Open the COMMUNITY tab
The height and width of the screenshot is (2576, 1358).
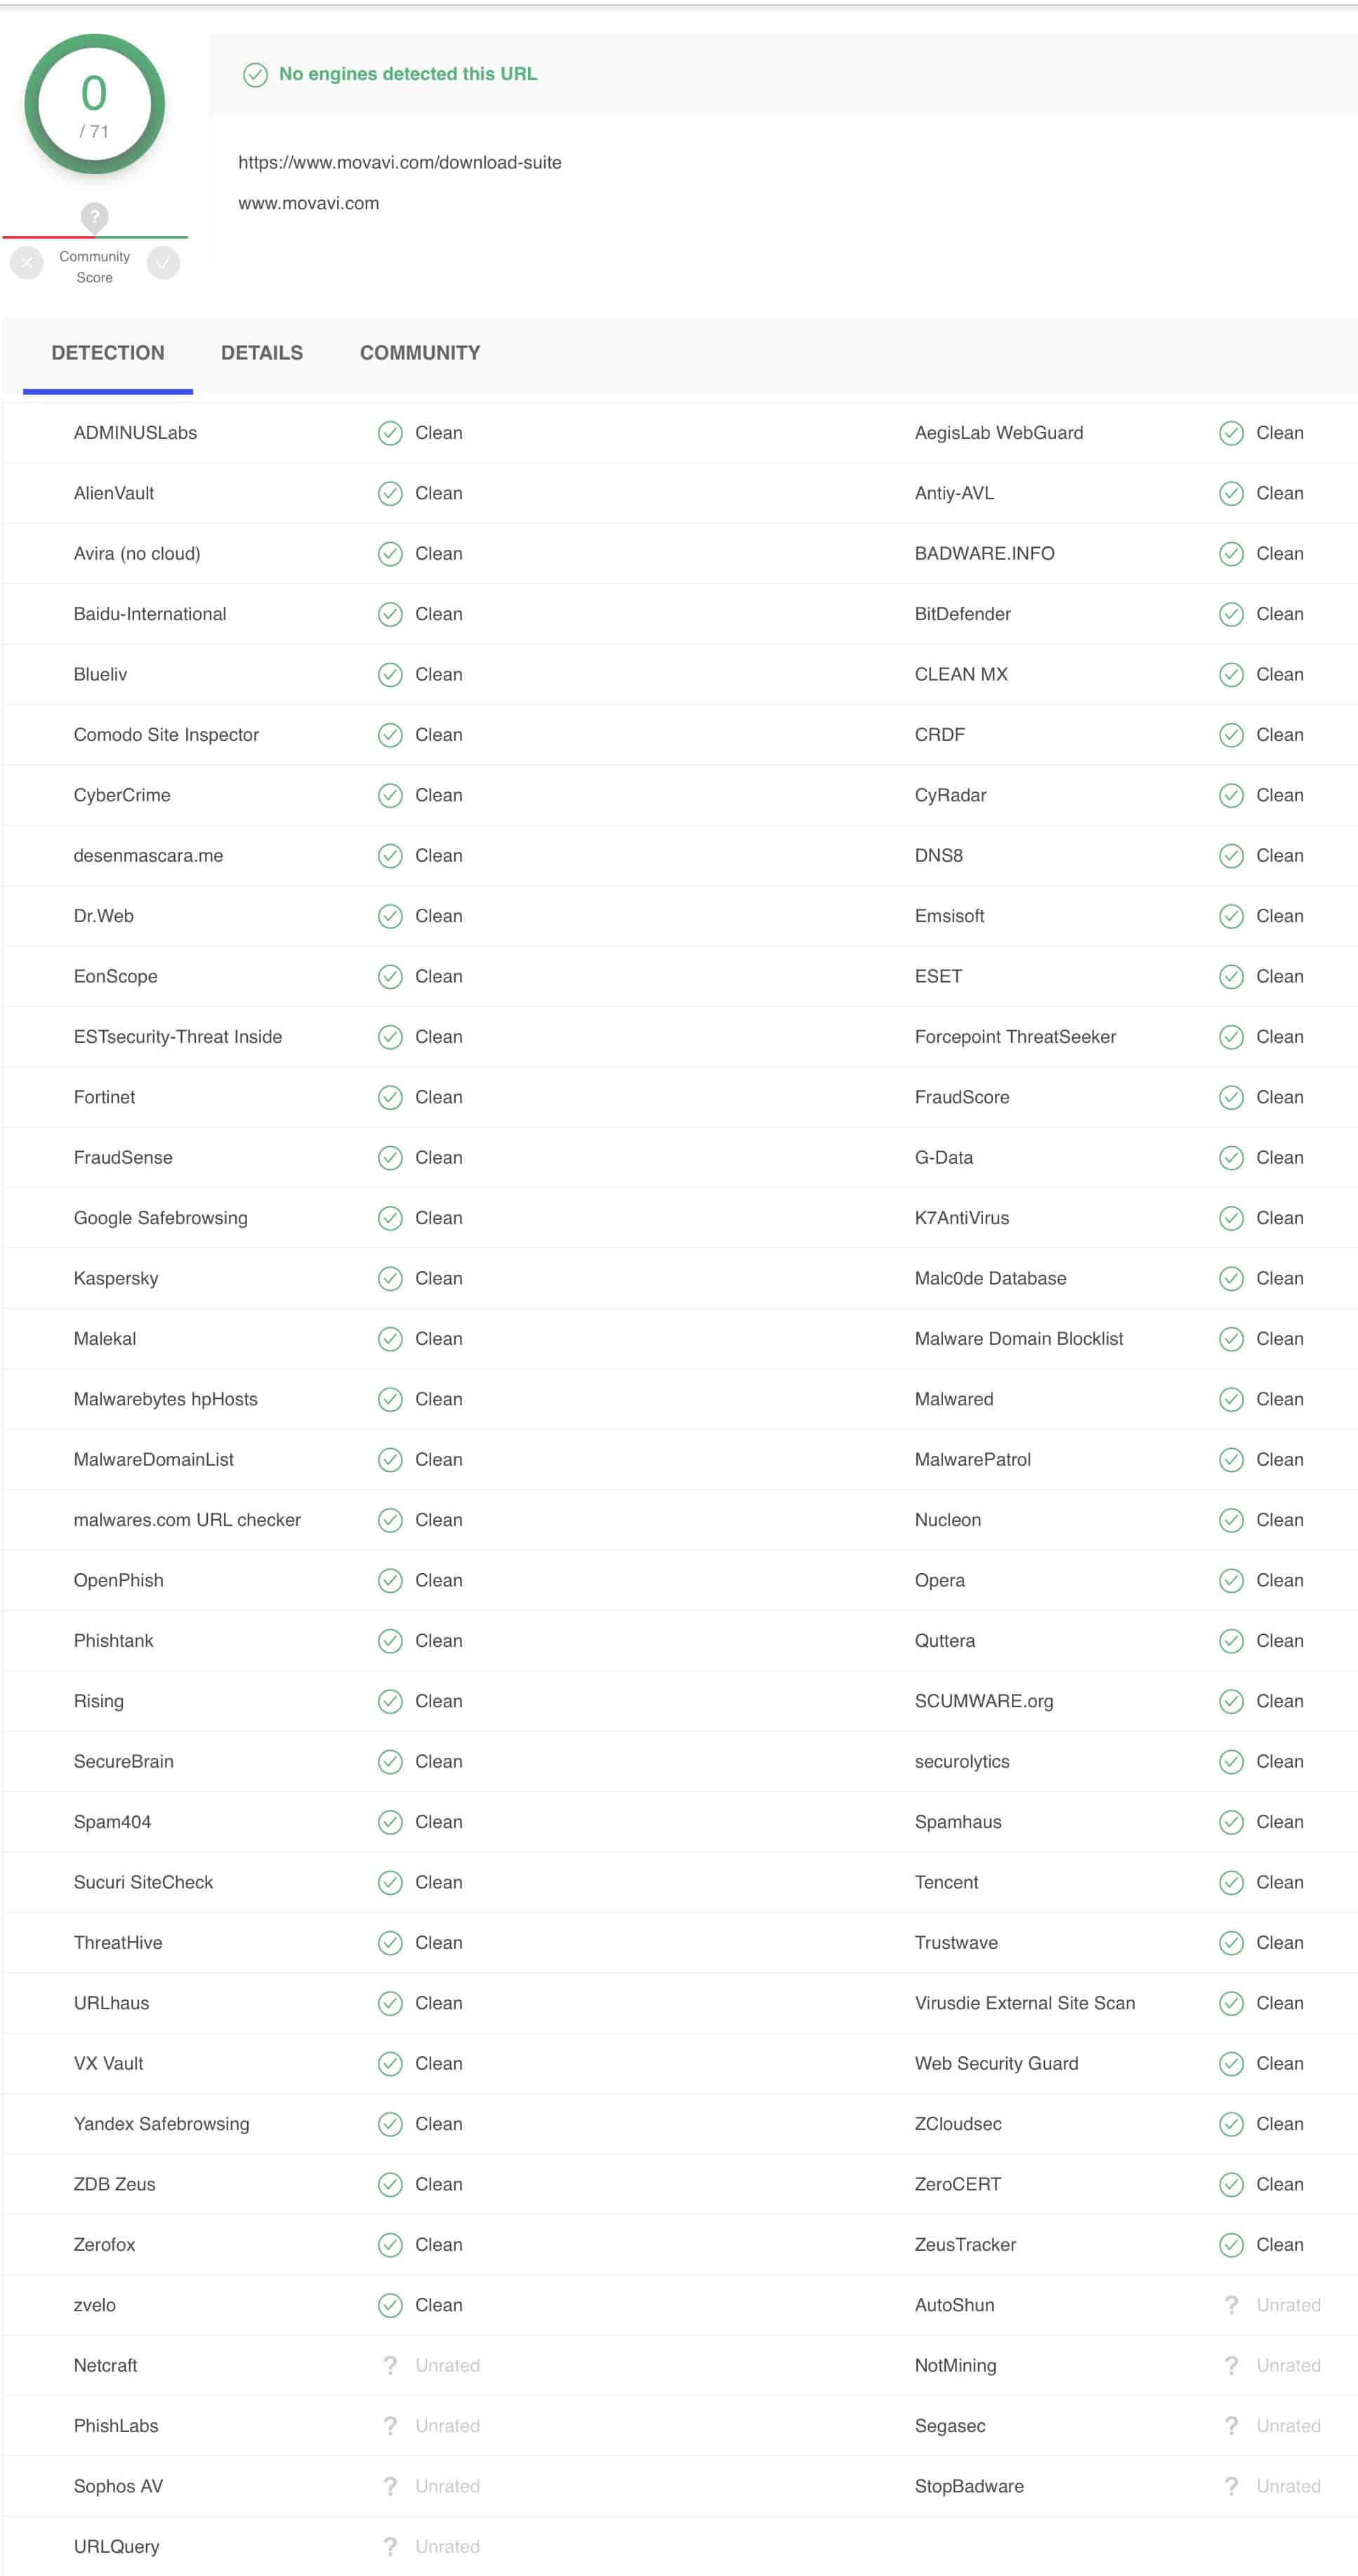pyautogui.click(x=420, y=353)
